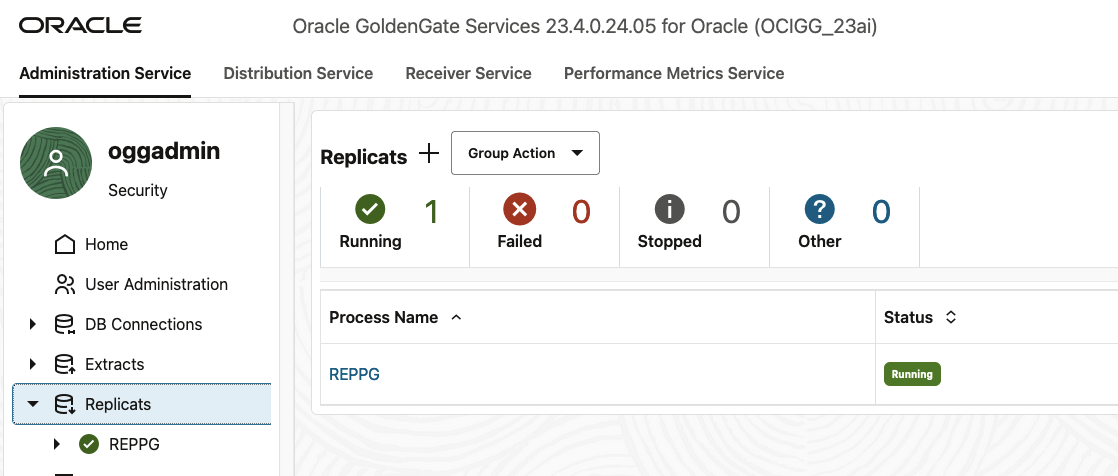Expand the DB Connections tree node
The width and height of the screenshot is (1118, 476).
click(x=33, y=324)
